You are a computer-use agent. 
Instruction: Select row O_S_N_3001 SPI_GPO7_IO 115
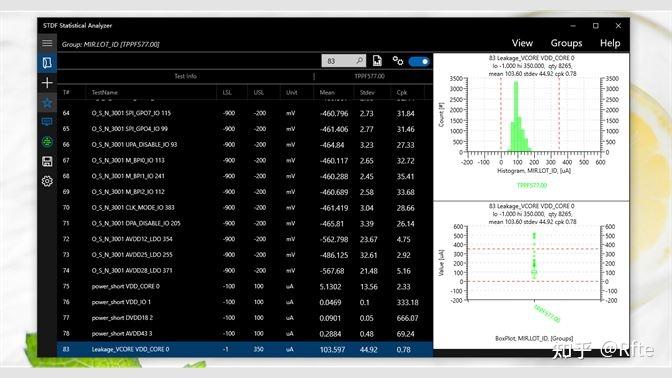pyautogui.click(x=245, y=114)
